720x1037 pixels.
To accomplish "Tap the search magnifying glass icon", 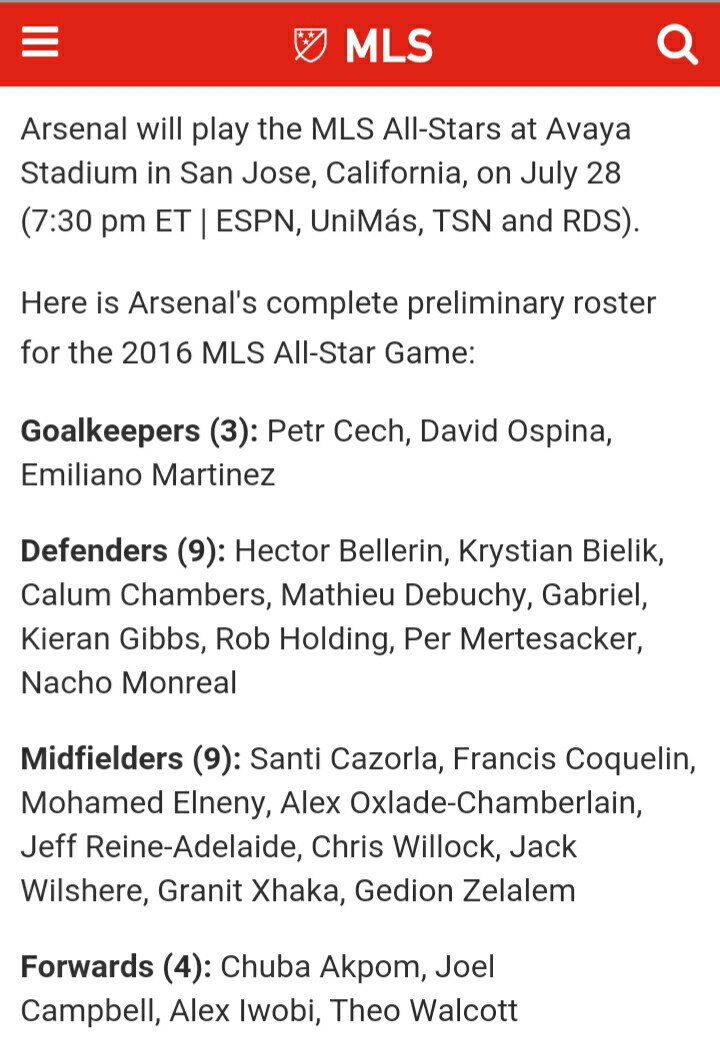I will pyautogui.click(x=677, y=44).
